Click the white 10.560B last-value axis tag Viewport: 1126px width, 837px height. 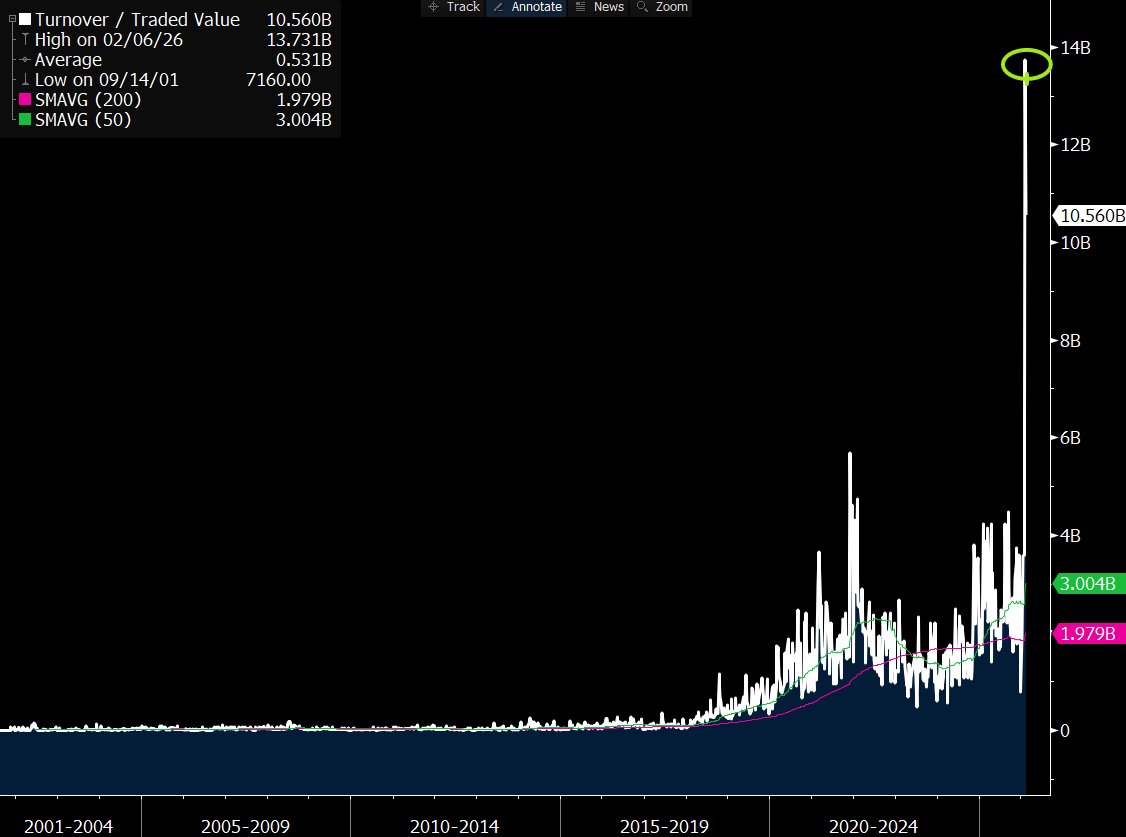(1089, 215)
